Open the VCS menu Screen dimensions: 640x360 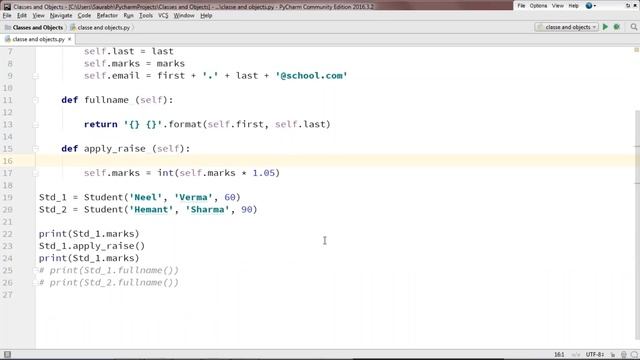(163, 16)
